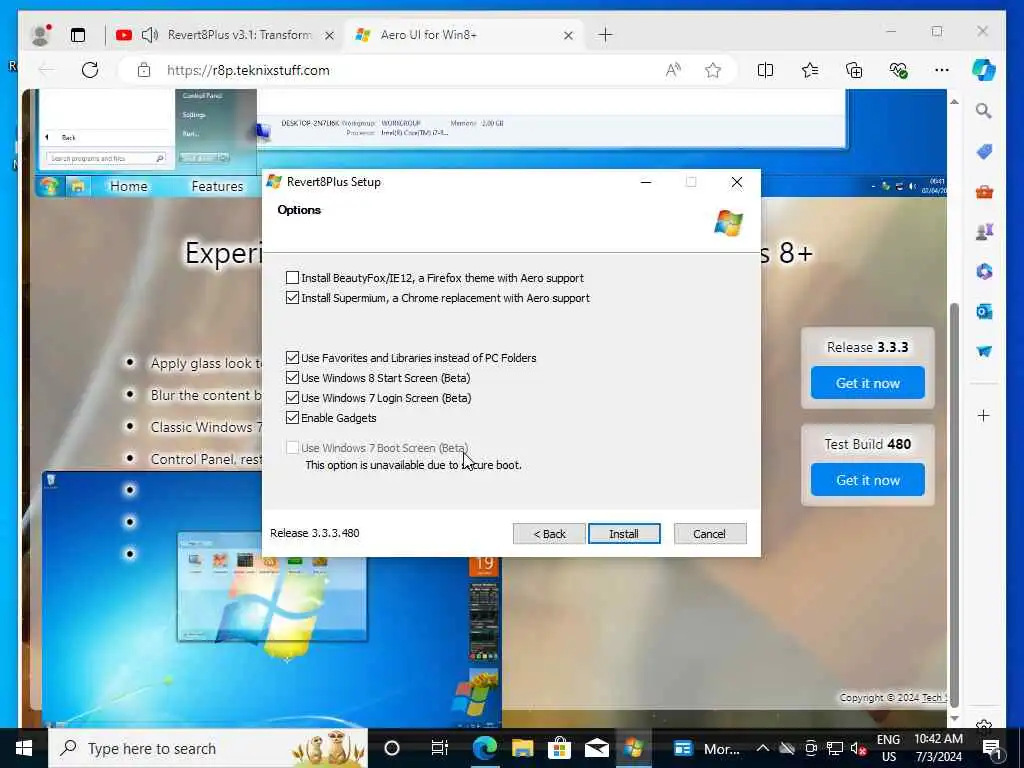Open the sidebar search icon
The image size is (1024, 768).
(984, 111)
